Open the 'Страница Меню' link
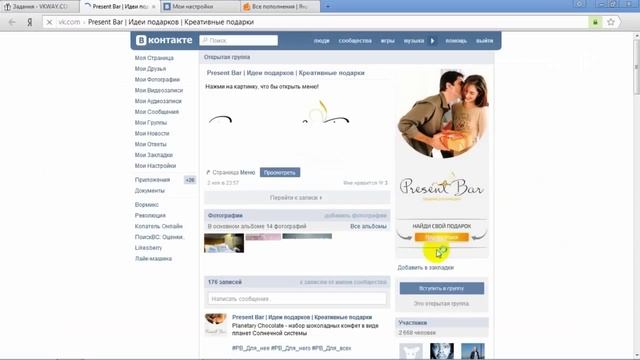 pos(233,173)
